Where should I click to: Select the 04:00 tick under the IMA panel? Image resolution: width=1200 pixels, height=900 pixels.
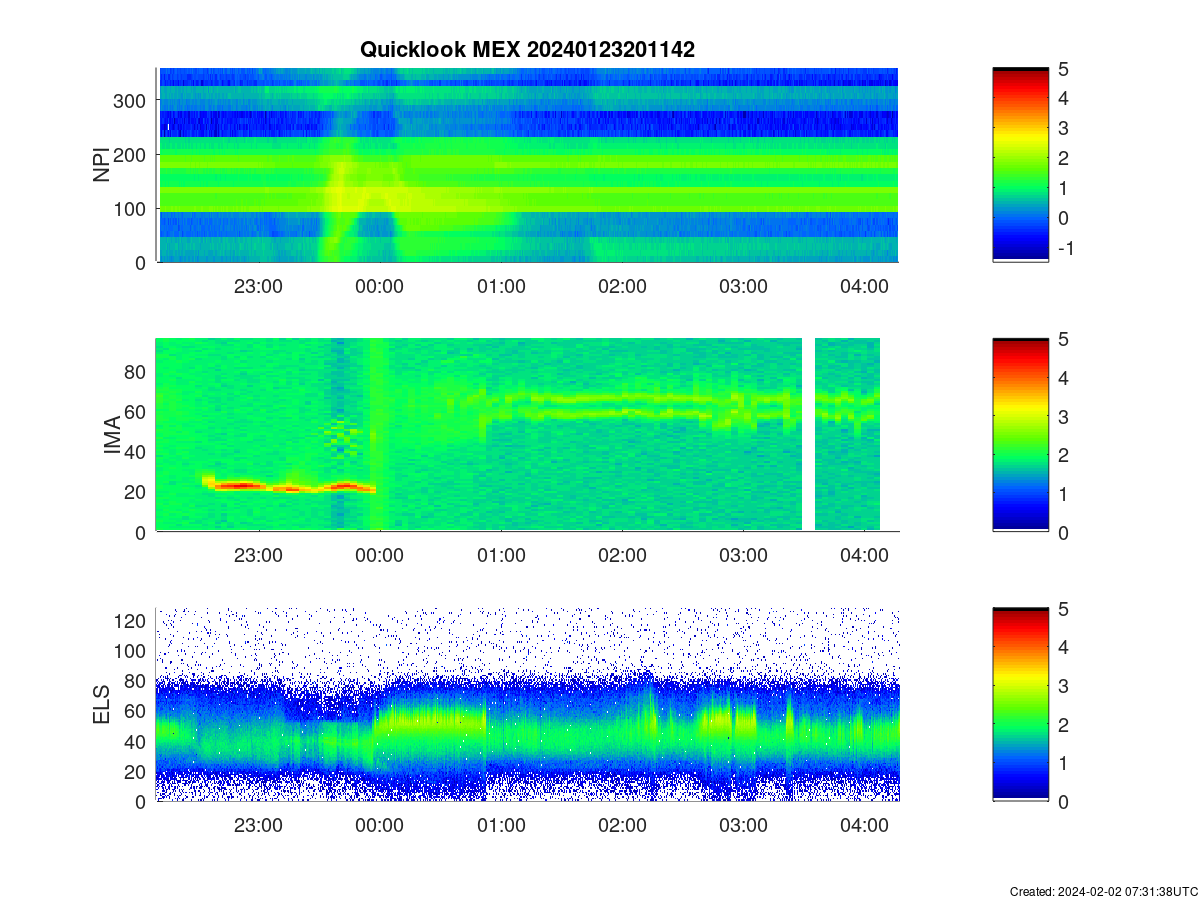click(x=864, y=556)
